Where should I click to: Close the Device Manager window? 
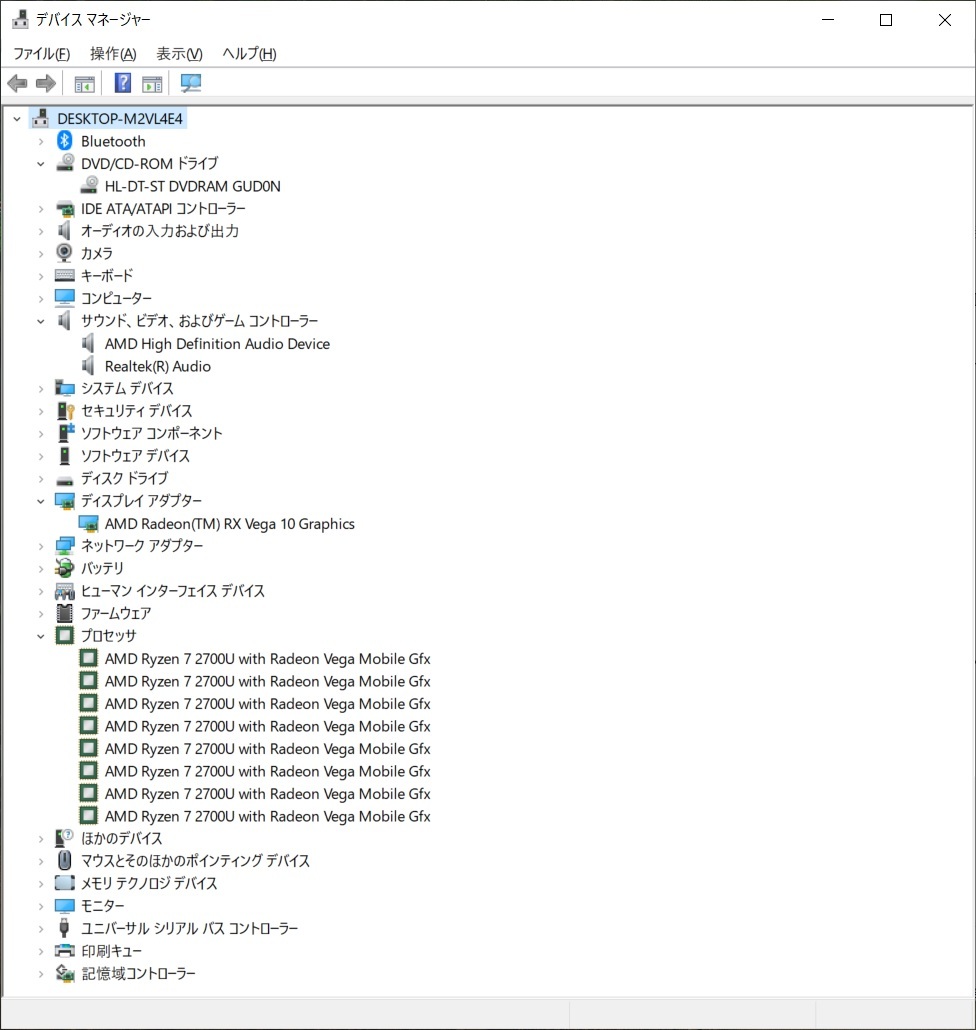[x=944, y=20]
